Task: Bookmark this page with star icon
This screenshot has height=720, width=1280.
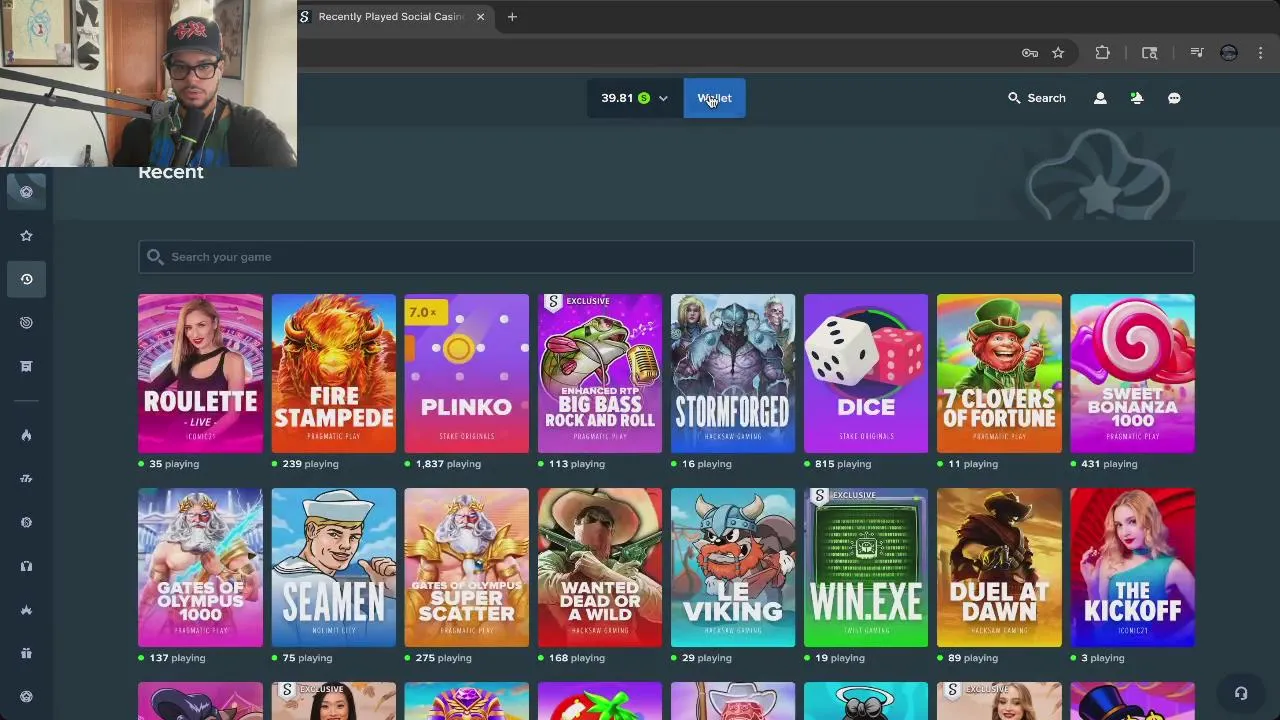Action: point(1058,53)
